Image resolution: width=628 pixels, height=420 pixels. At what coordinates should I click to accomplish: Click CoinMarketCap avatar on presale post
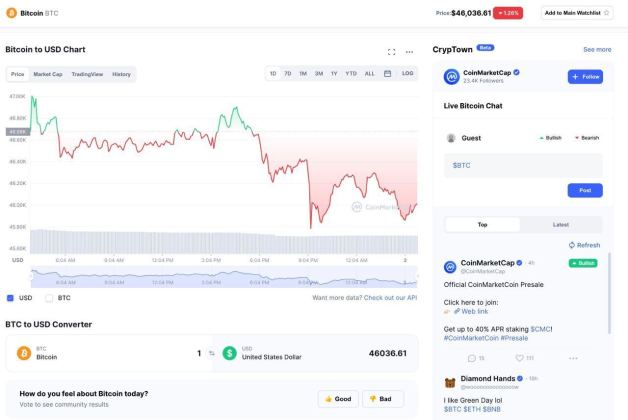pos(450,267)
